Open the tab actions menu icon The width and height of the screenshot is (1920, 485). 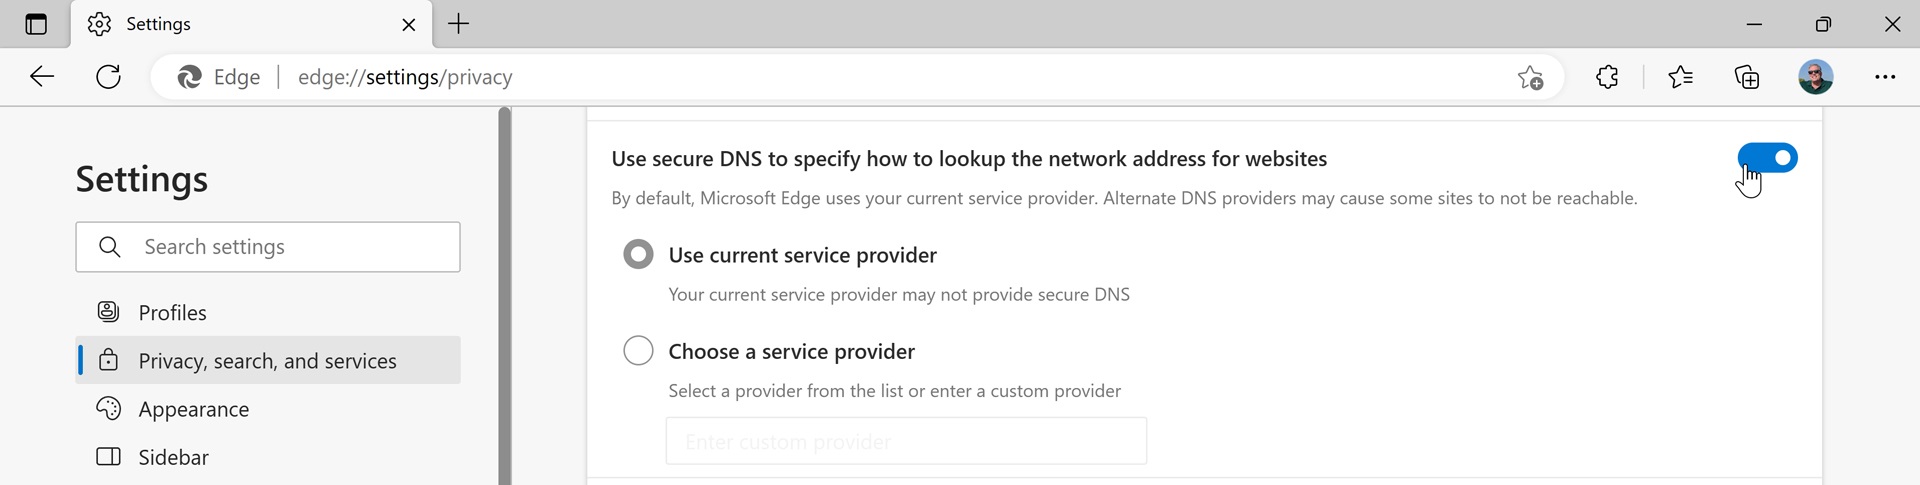point(36,24)
